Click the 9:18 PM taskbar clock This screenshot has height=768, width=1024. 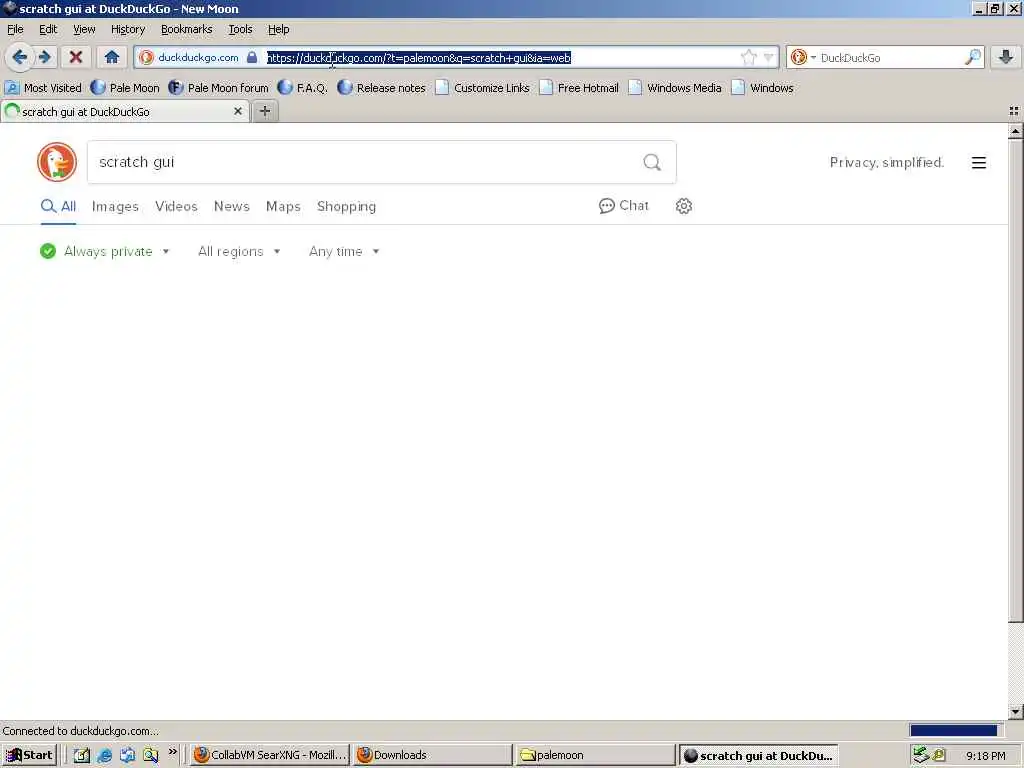pos(985,756)
